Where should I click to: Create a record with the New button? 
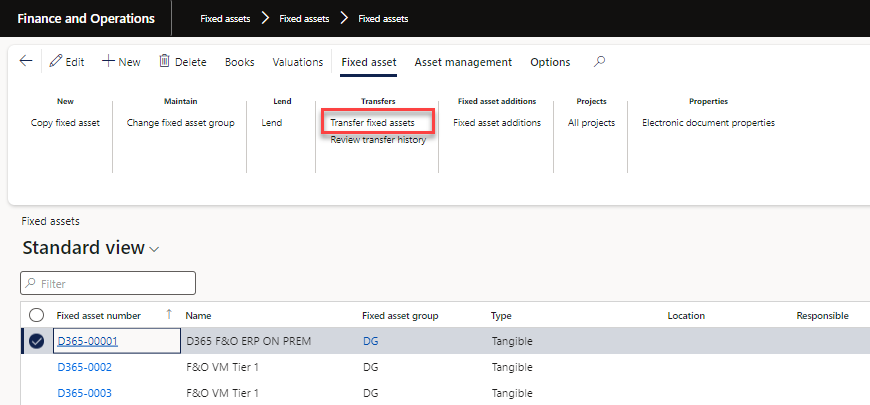click(121, 62)
